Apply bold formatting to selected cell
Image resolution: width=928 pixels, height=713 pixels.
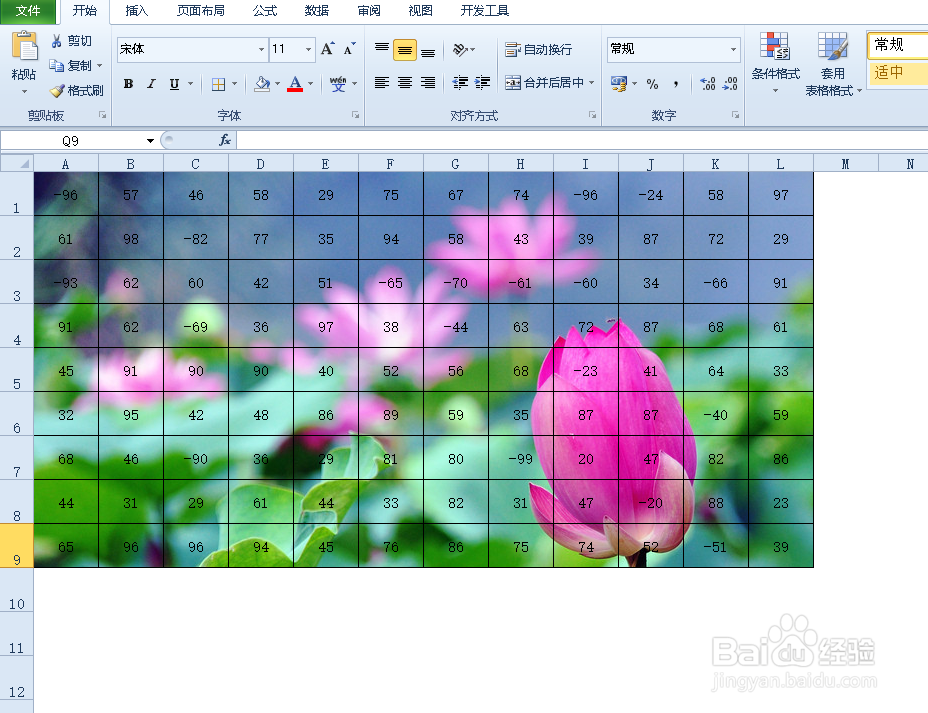(128, 84)
